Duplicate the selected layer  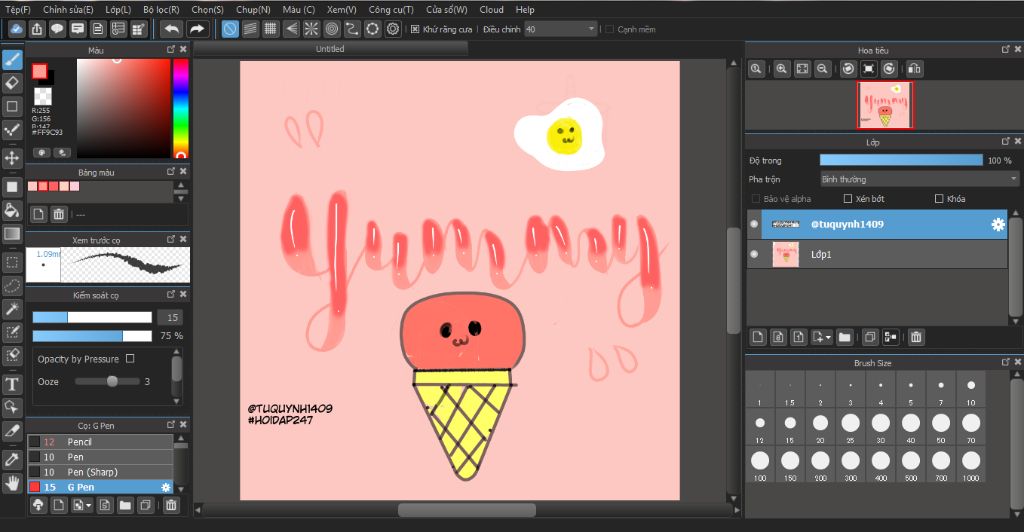pos(870,337)
